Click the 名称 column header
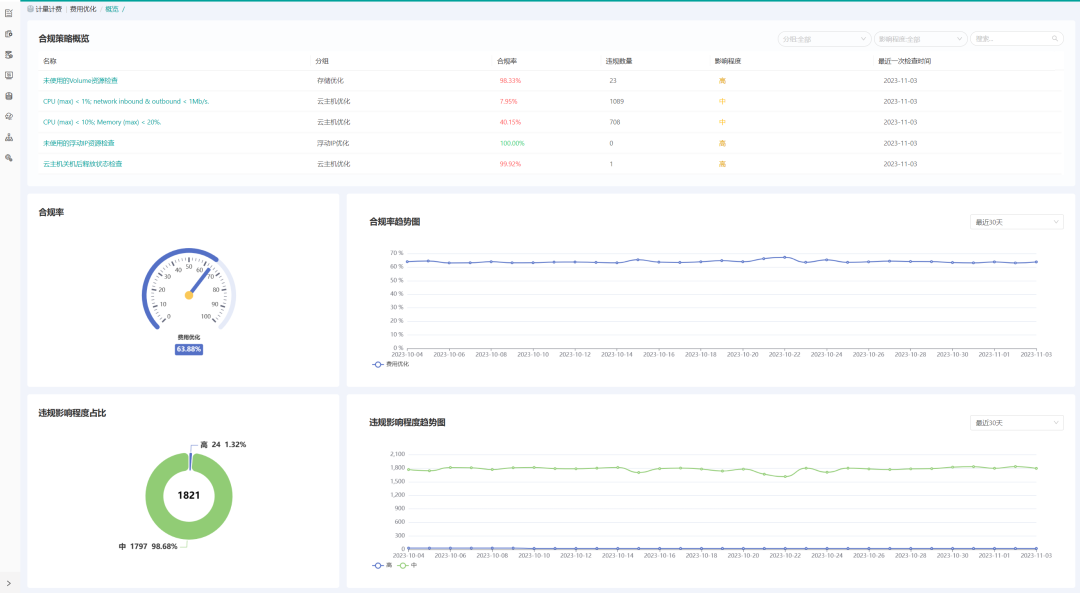Viewport: 1080px width, 593px height. pos(50,61)
